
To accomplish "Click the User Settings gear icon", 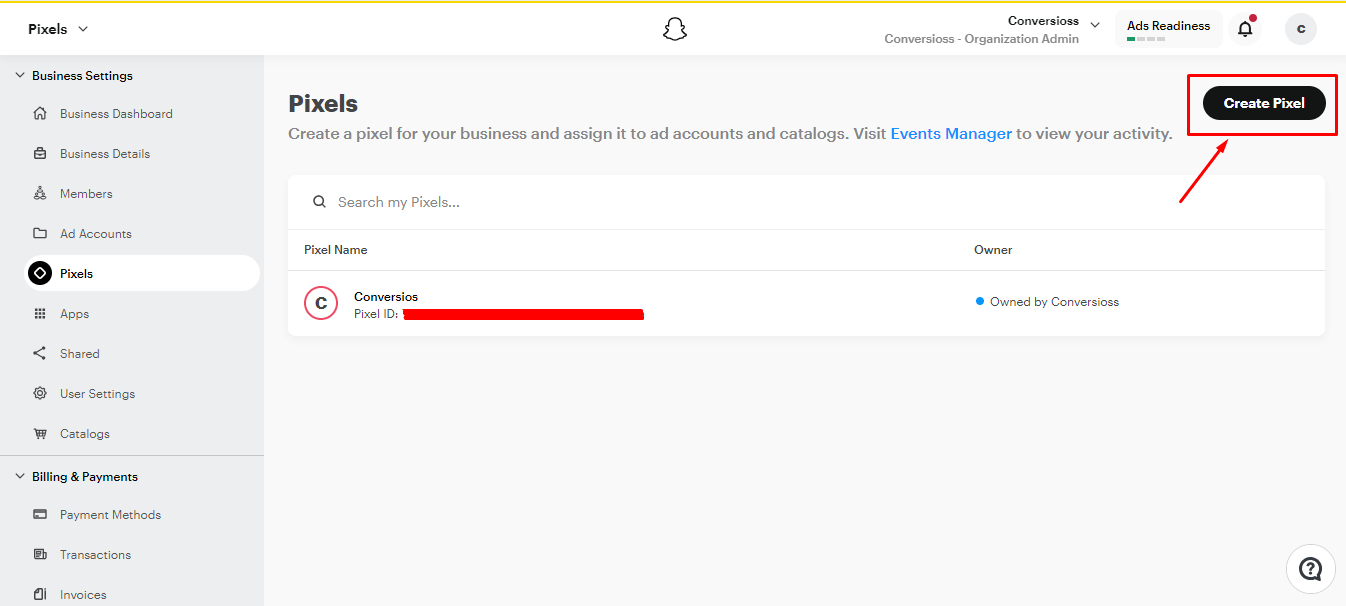I will pyautogui.click(x=40, y=394).
